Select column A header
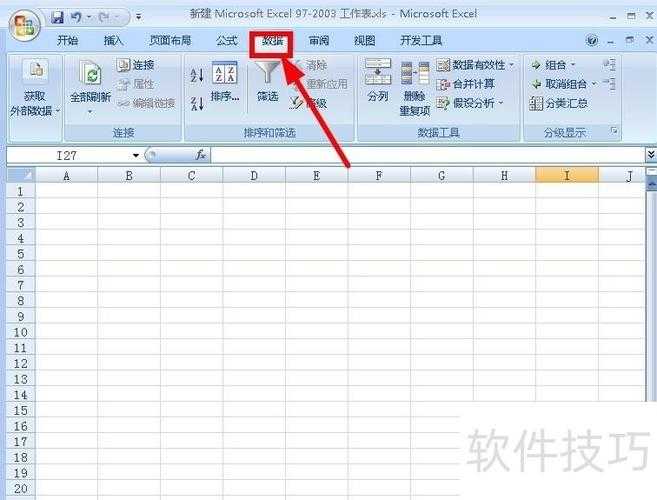Viewport: 657px width, 500px height. pos(67,176)
